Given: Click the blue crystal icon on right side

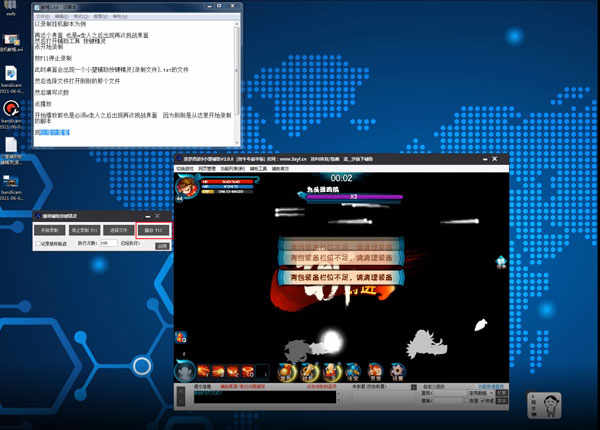Looking at the screenshot, I should 501,262.
